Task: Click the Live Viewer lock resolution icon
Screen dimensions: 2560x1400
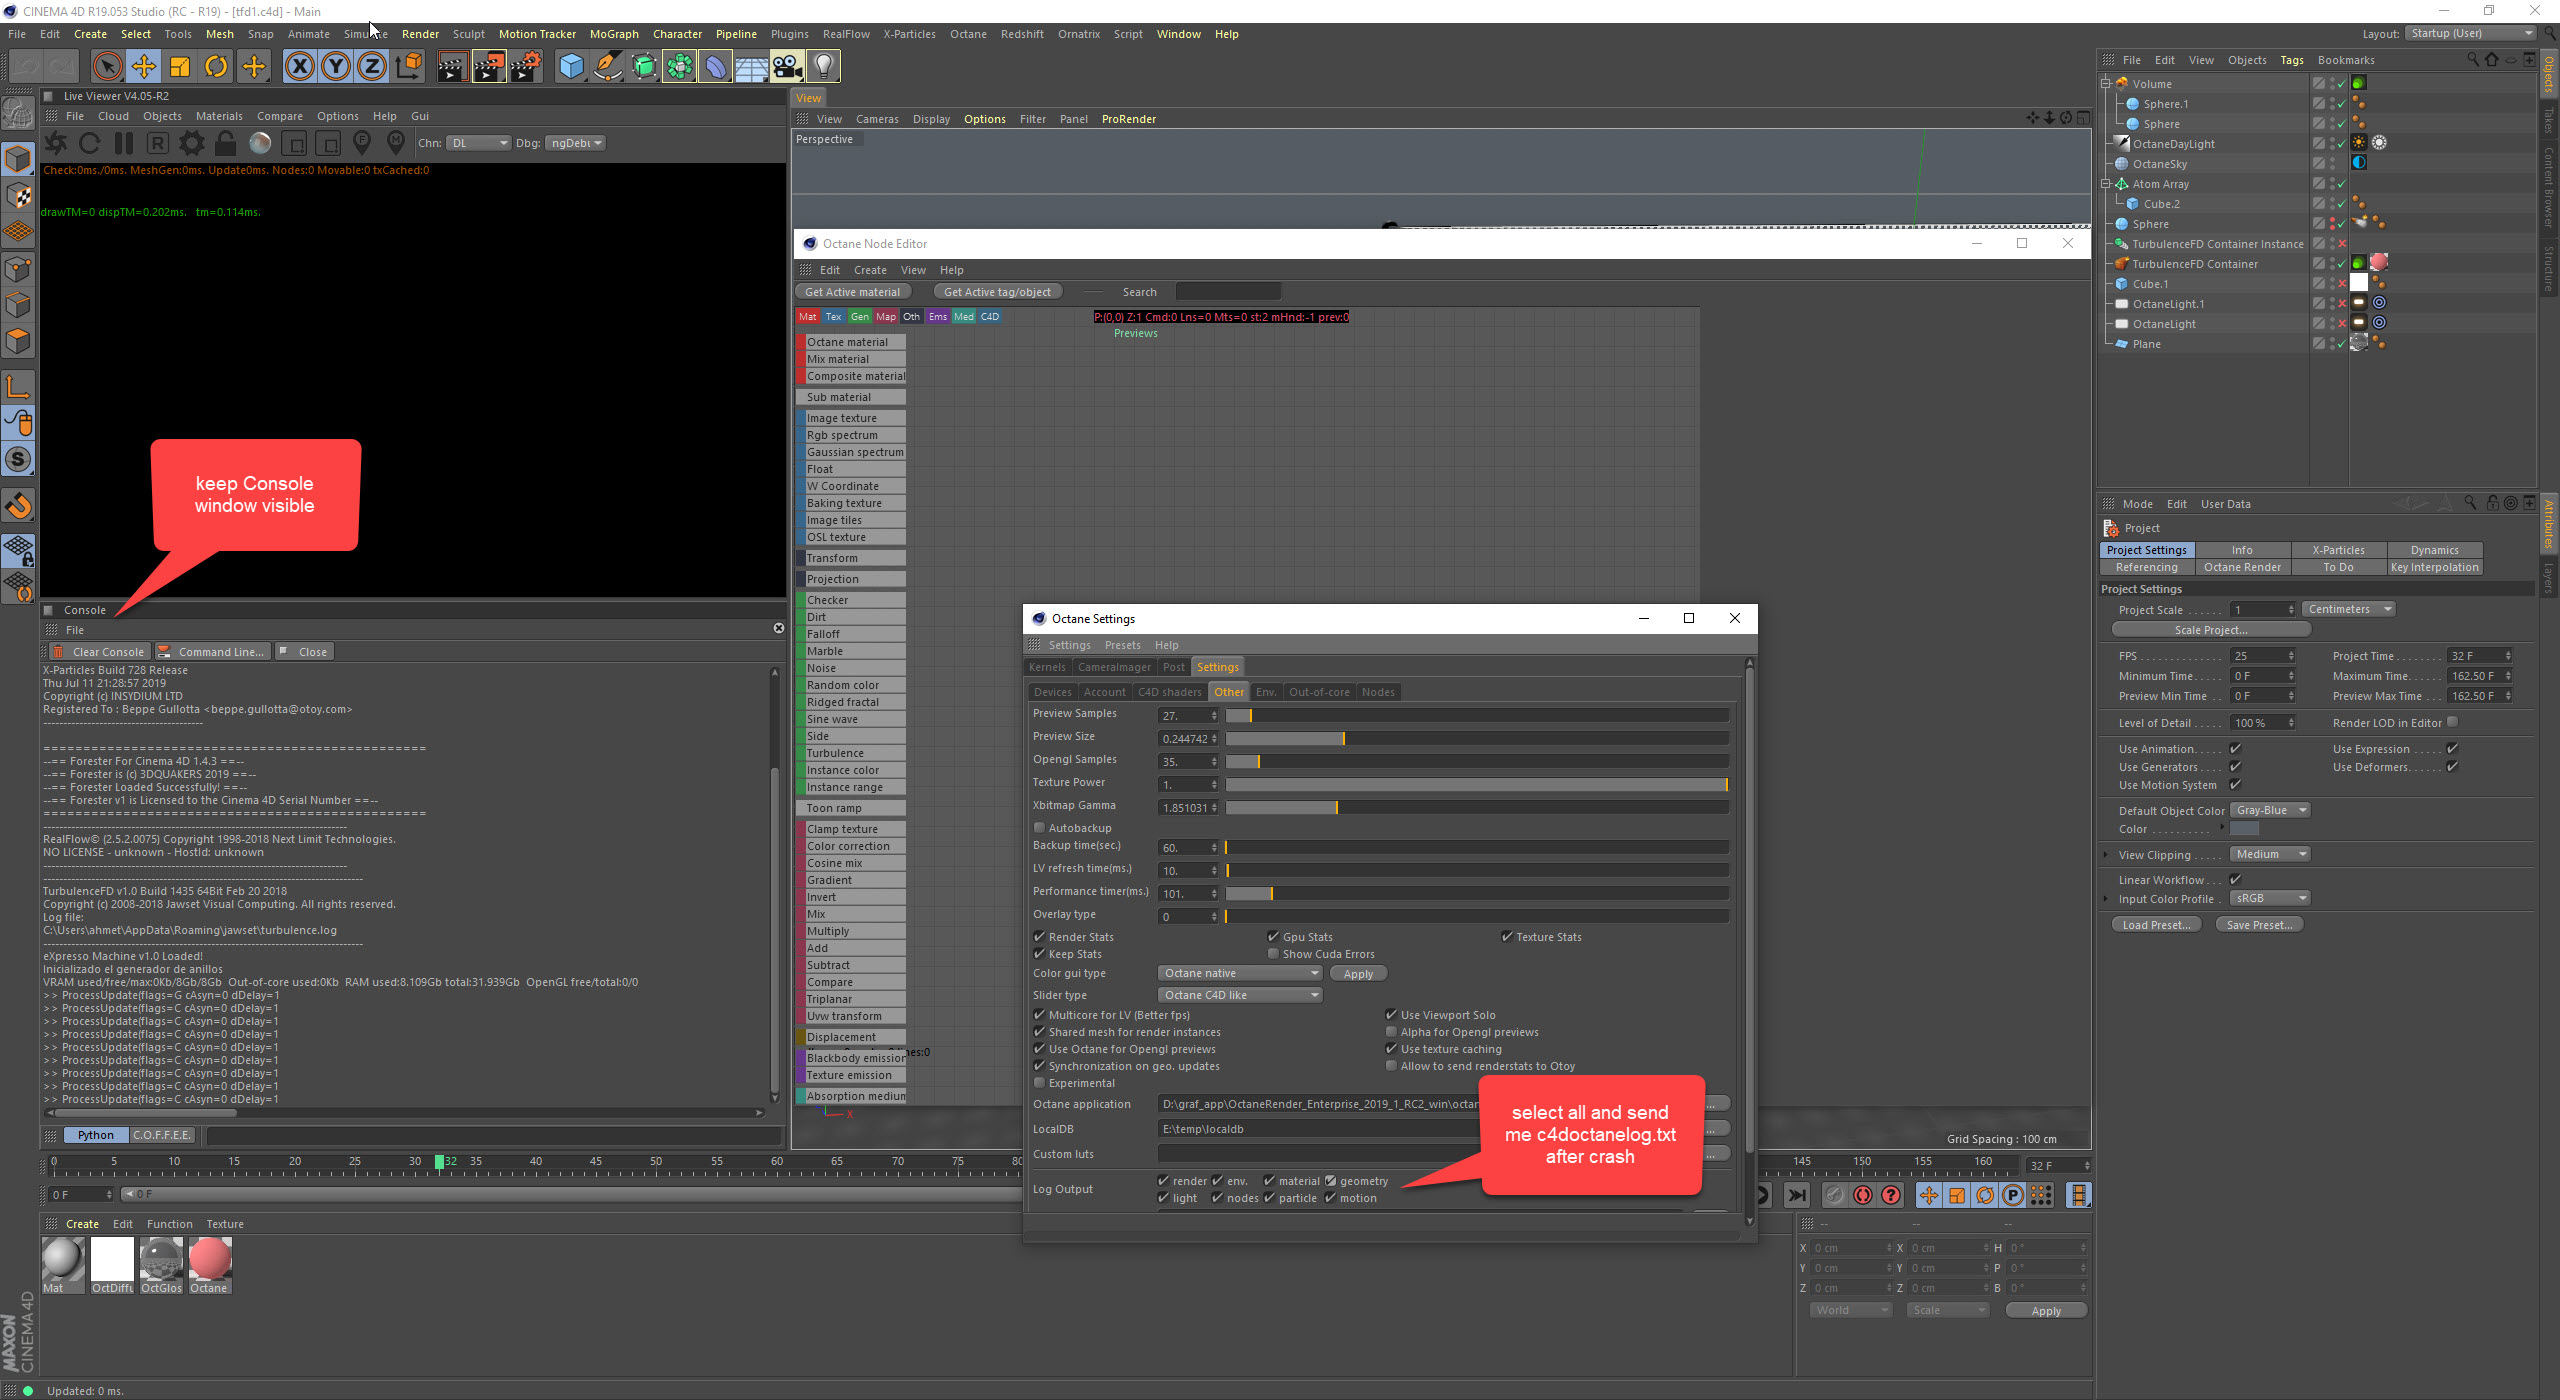Action: [226, 143]
